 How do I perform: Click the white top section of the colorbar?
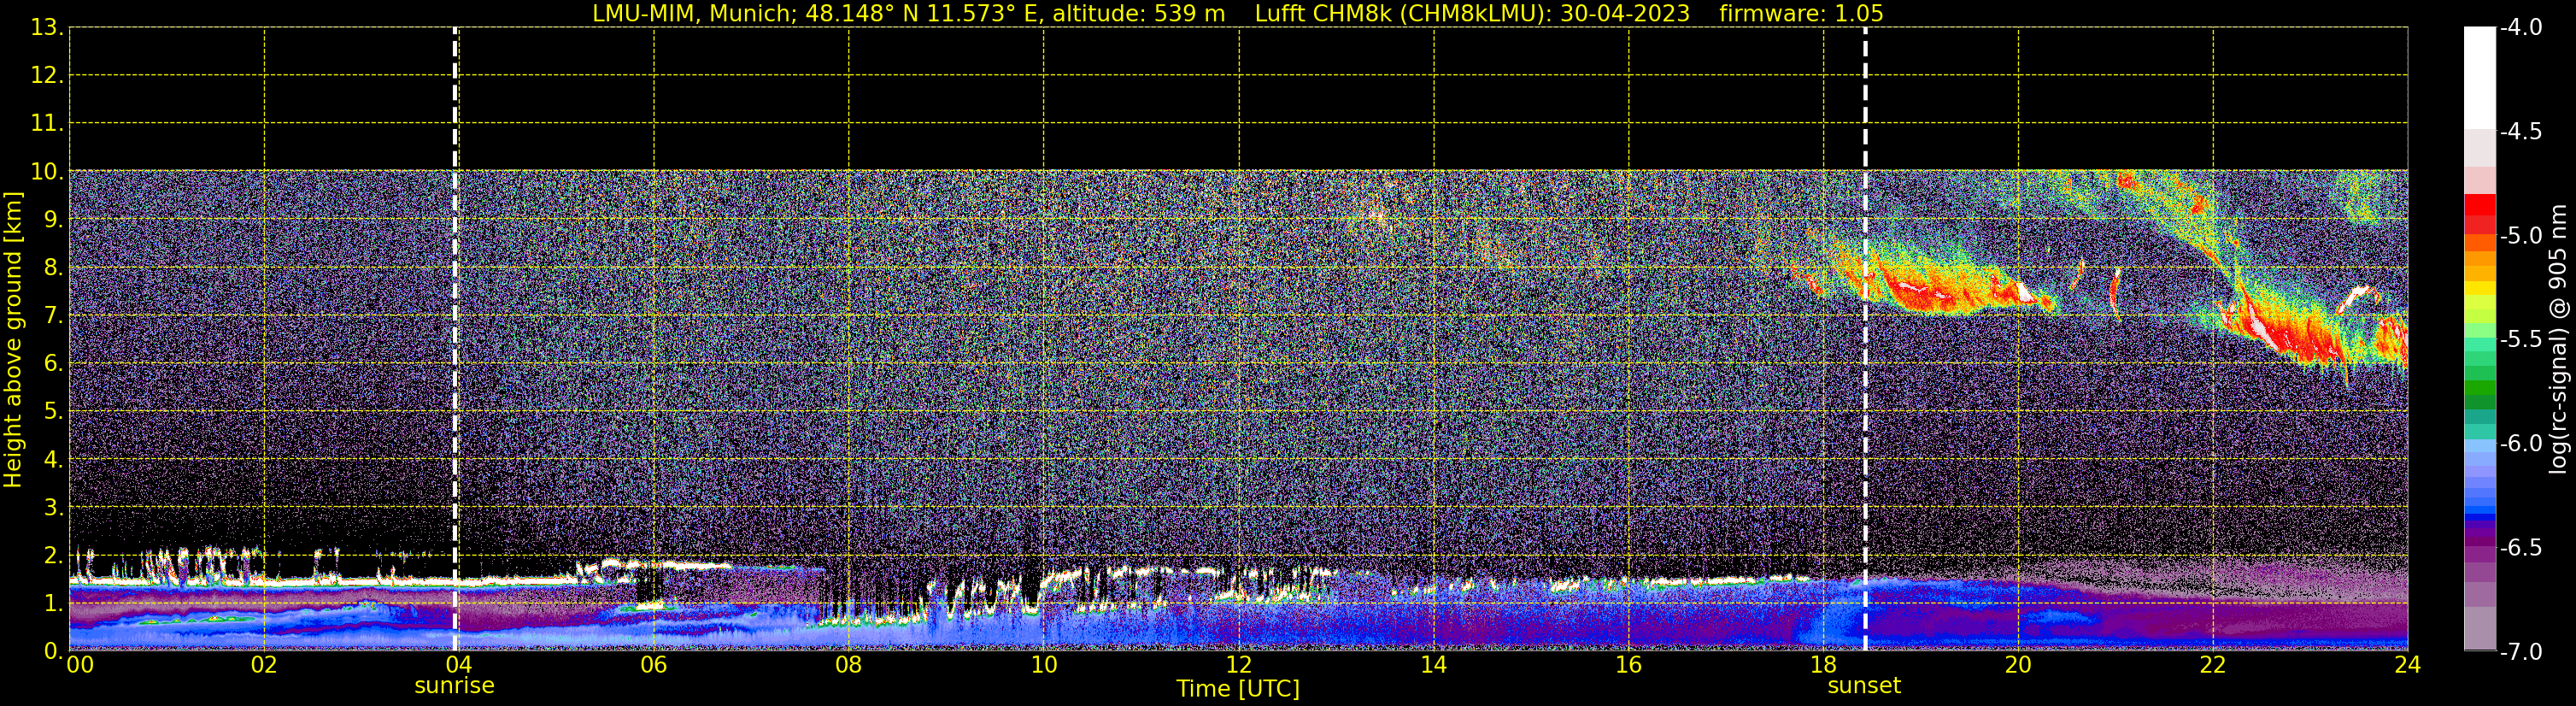pyautogui.click(x=2479, y=78)
